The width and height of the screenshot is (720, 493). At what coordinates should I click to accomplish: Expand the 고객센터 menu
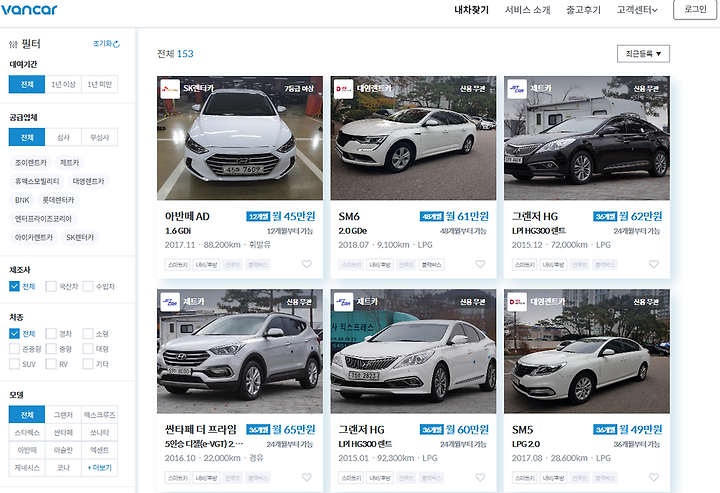pos(637,10)
